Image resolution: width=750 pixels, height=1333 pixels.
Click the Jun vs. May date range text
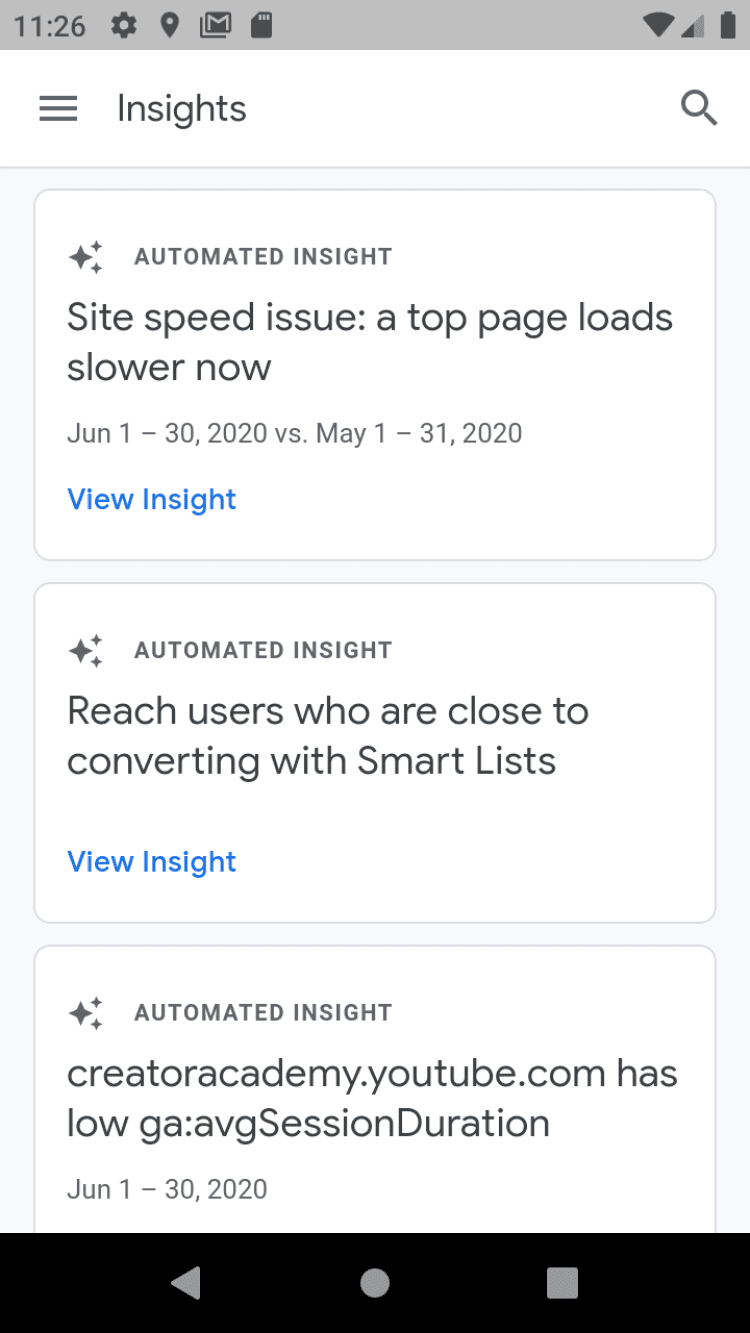pos(294,433)
